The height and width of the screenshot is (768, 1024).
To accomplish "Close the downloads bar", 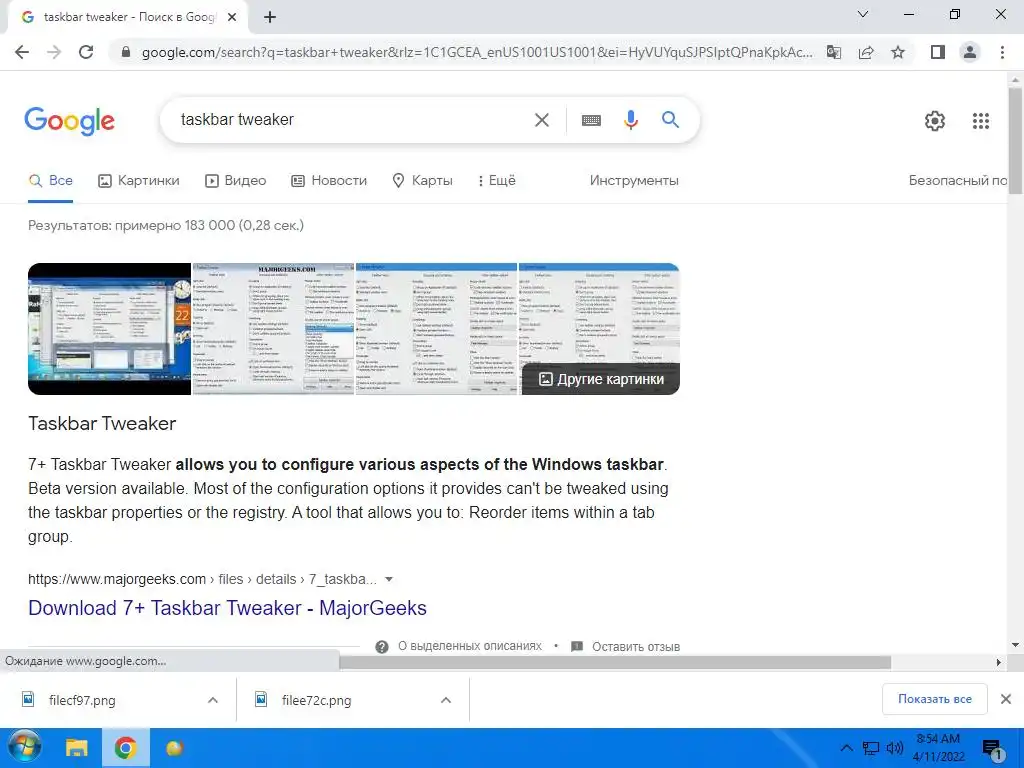I will (x=1006, y=699).
